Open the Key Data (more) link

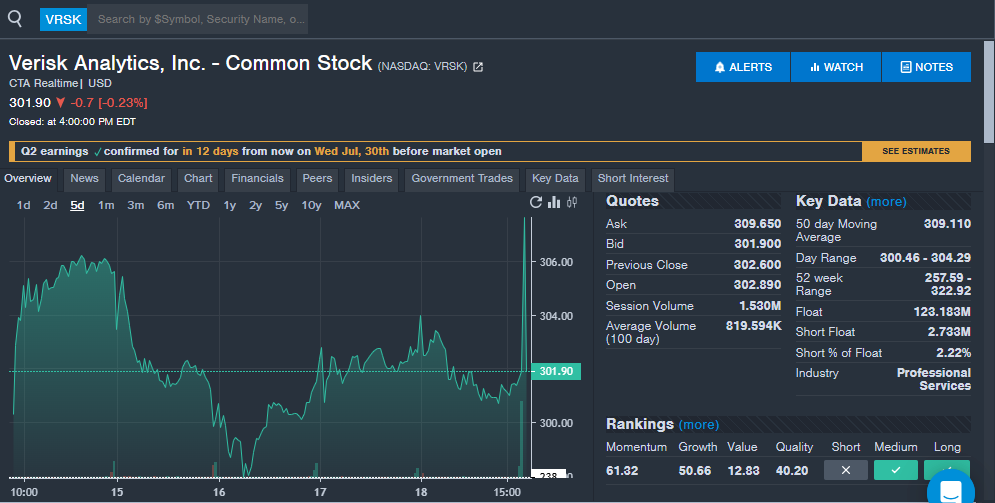click(886, 202)
